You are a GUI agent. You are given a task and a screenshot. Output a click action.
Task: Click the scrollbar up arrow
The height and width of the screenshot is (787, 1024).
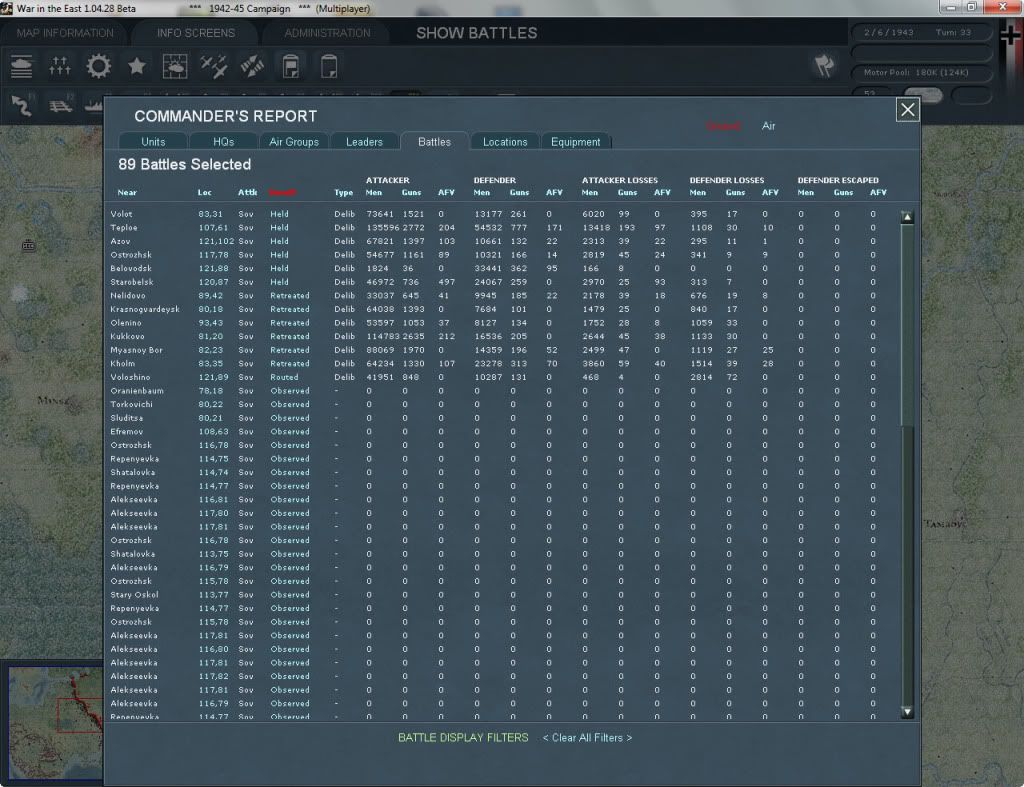pyautogui.click(x=907, y=217)
